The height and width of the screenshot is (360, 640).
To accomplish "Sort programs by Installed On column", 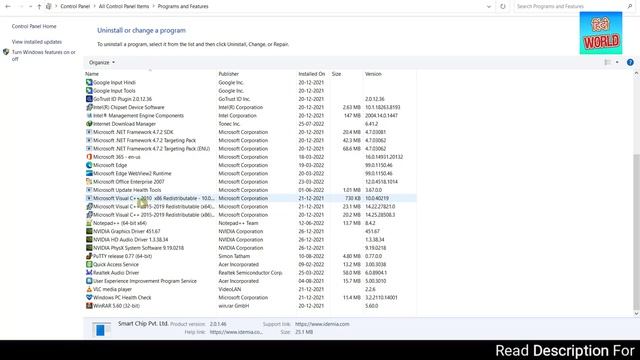I will tap(313, 74).
